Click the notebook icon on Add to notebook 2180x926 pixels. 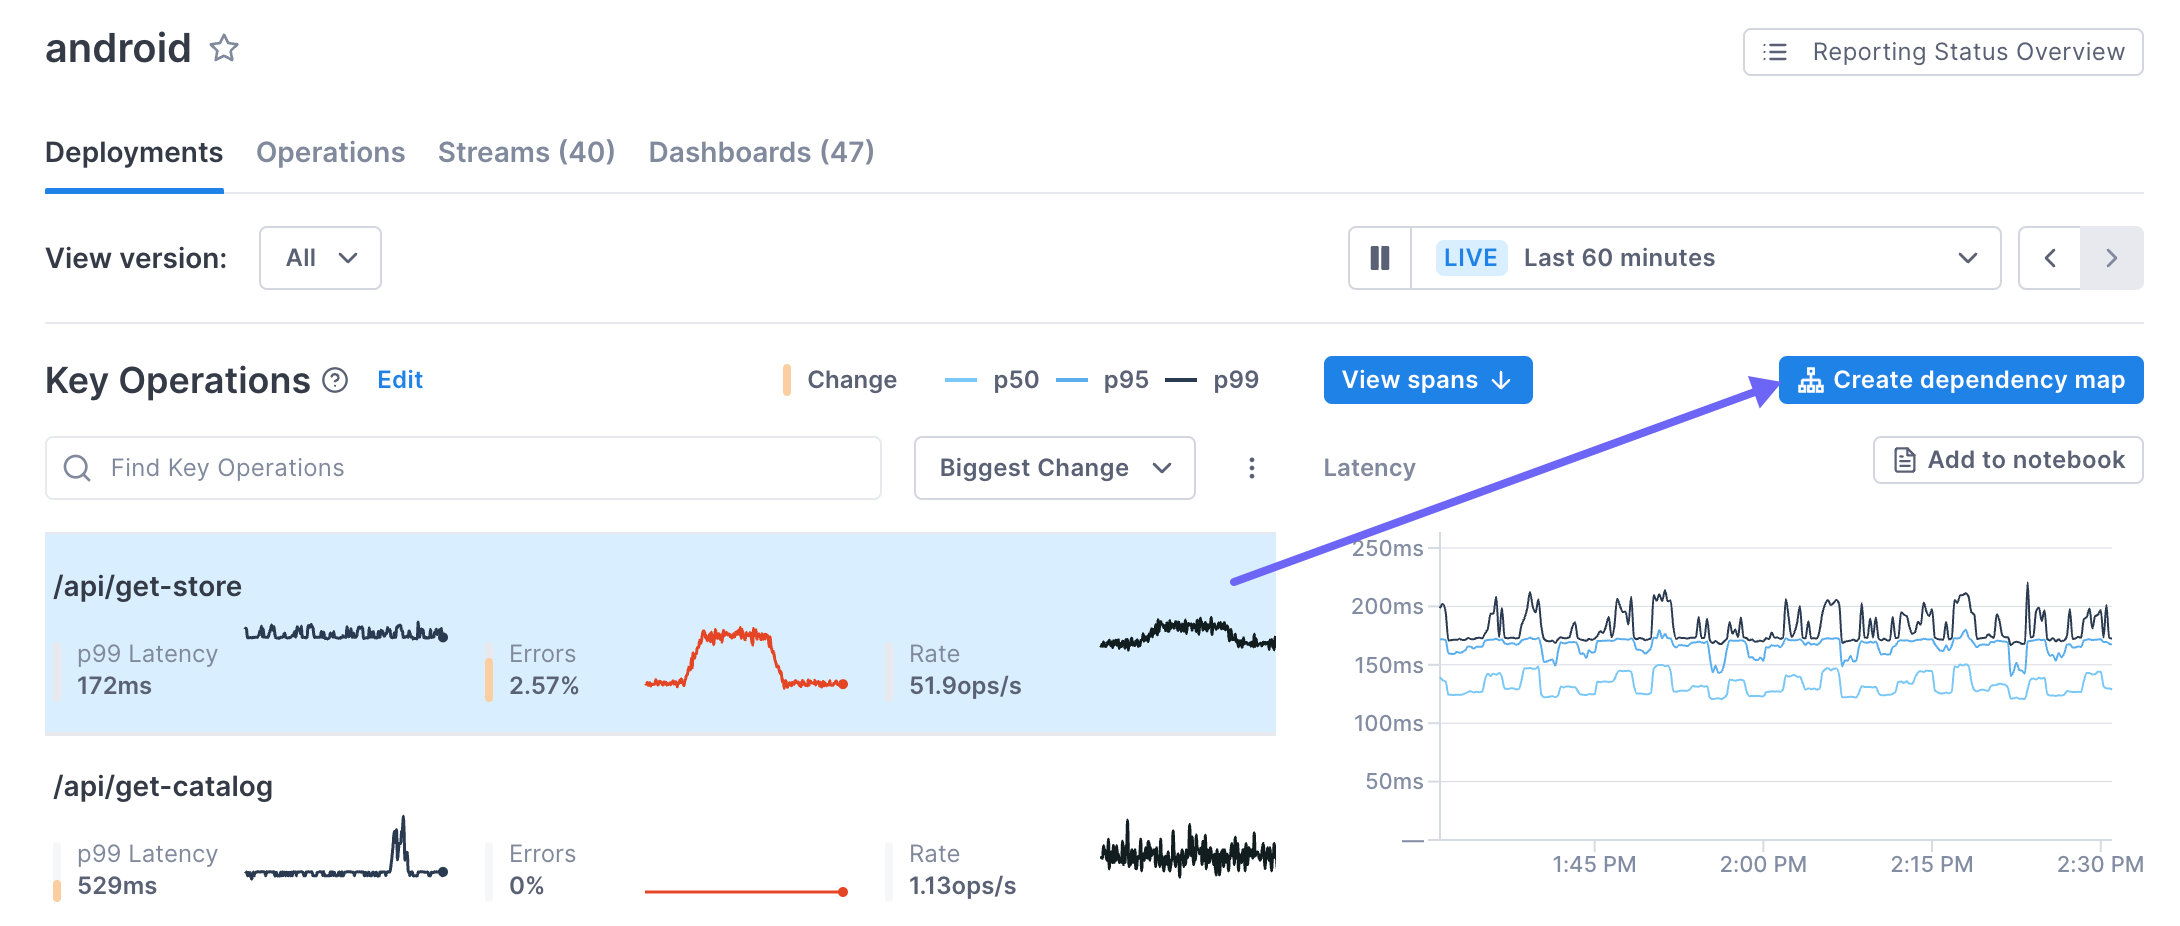coord(1903,460)
